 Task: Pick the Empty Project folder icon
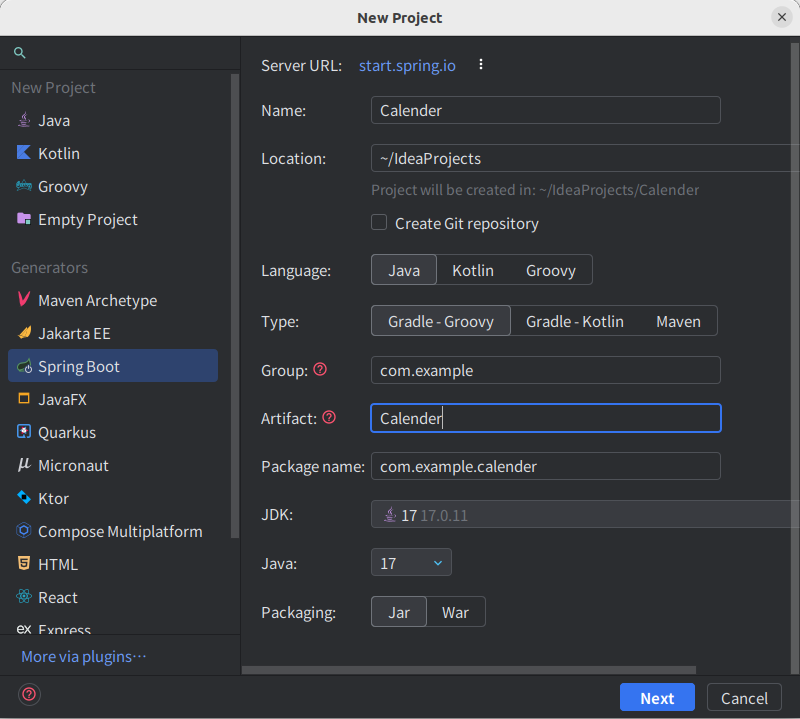tap(24, 219)
